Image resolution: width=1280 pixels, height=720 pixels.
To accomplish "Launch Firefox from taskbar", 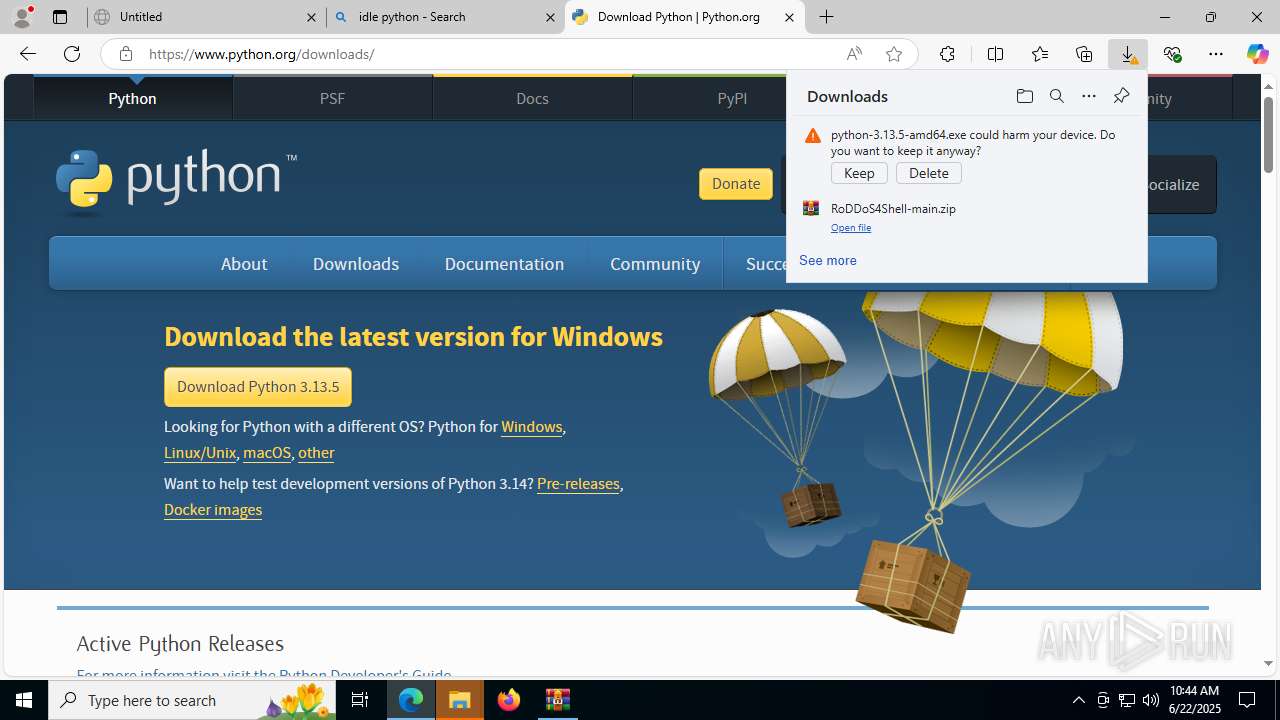I will (x=509, y=700).
